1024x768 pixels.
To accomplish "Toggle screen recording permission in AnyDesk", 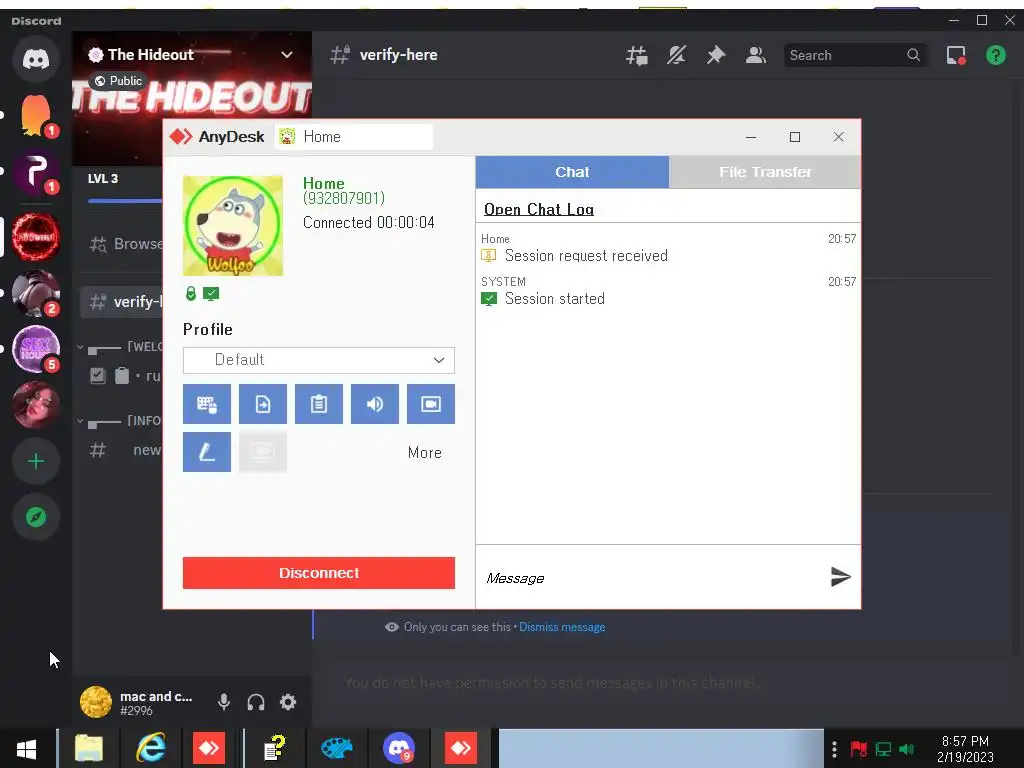I will coord(431,404).
